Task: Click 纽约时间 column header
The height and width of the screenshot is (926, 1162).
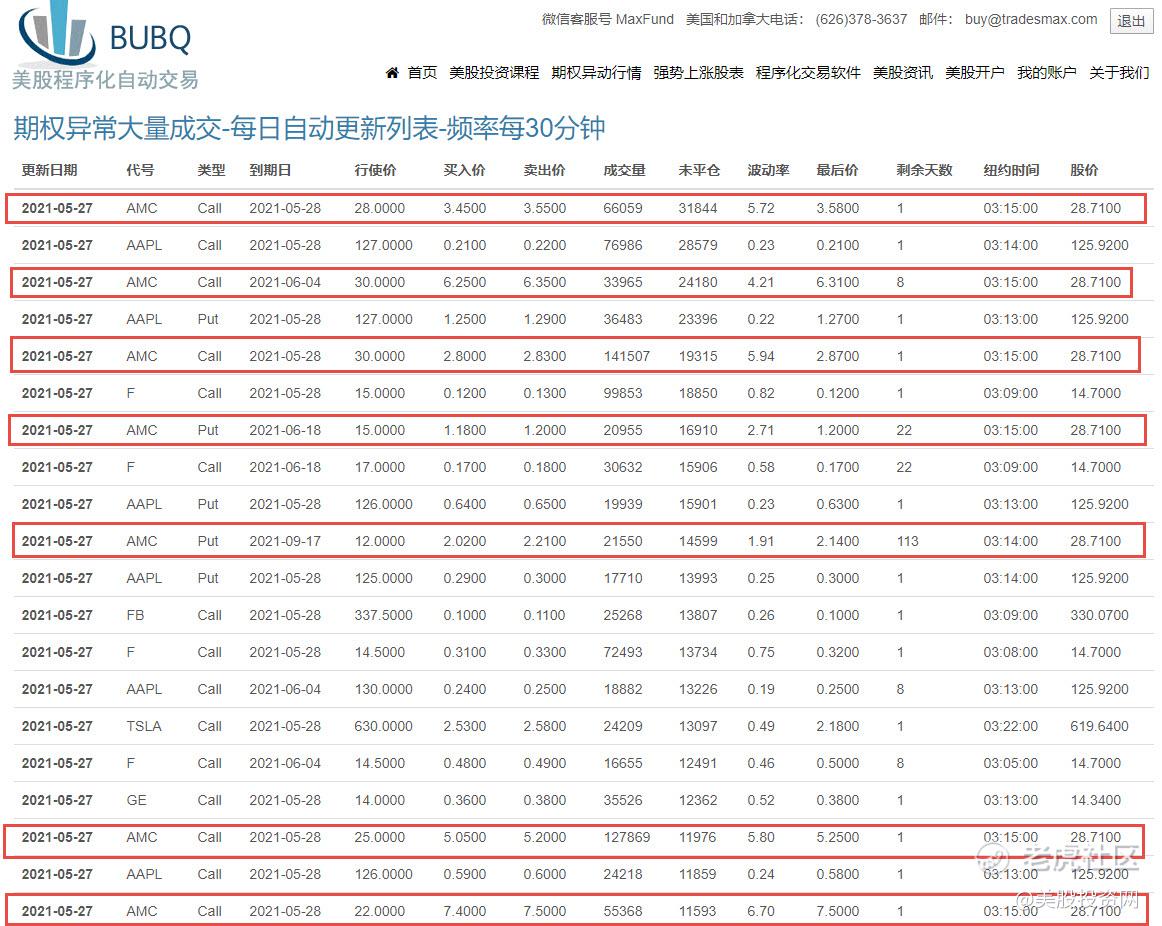Action: (x=1012, y=170)
